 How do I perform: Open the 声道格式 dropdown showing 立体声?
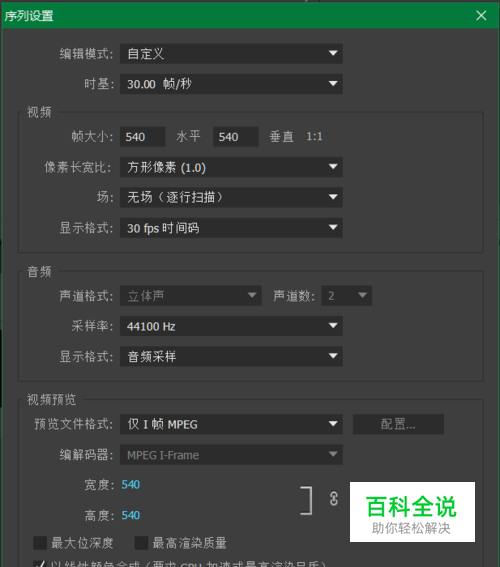tap(191, 296)
